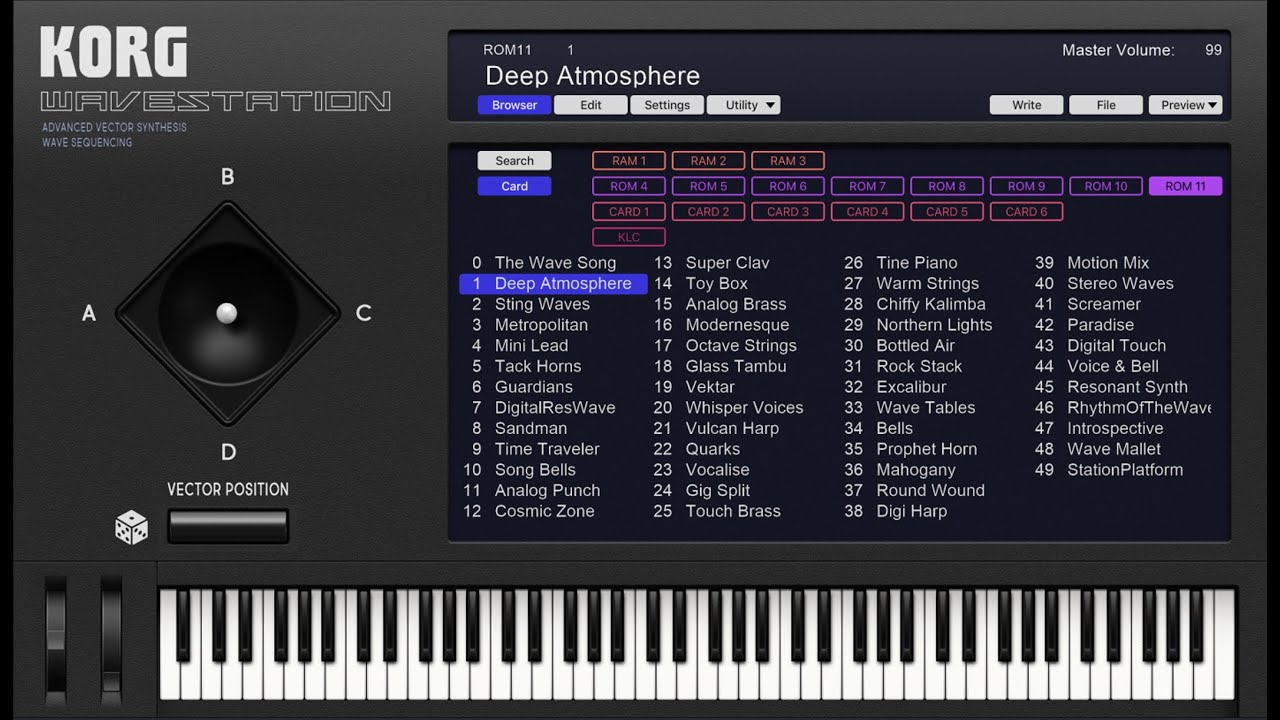Select the 'Digi Harp' preset
The image size is (1280, 720).
(x=912, y=511)
